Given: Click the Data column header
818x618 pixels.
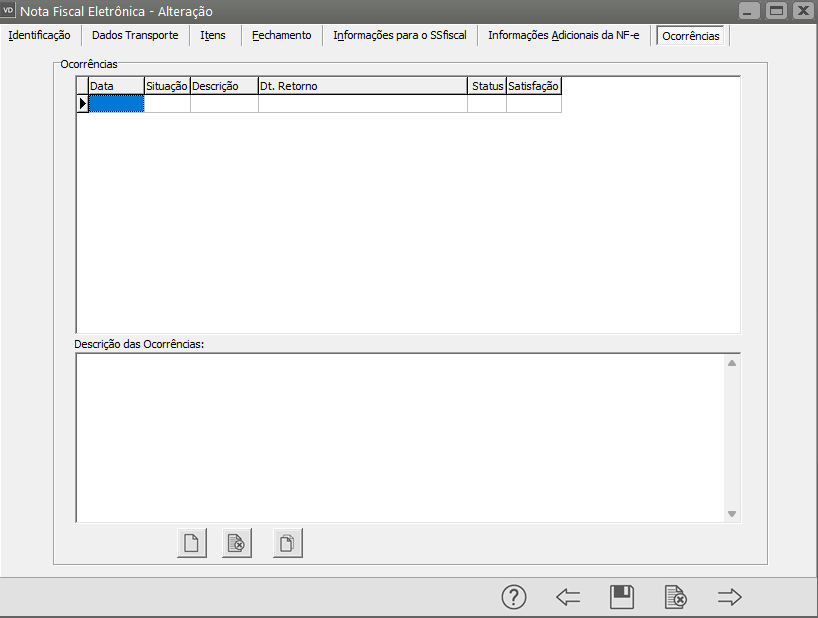Looking at the screenshot, I should [x=115, y=86].
